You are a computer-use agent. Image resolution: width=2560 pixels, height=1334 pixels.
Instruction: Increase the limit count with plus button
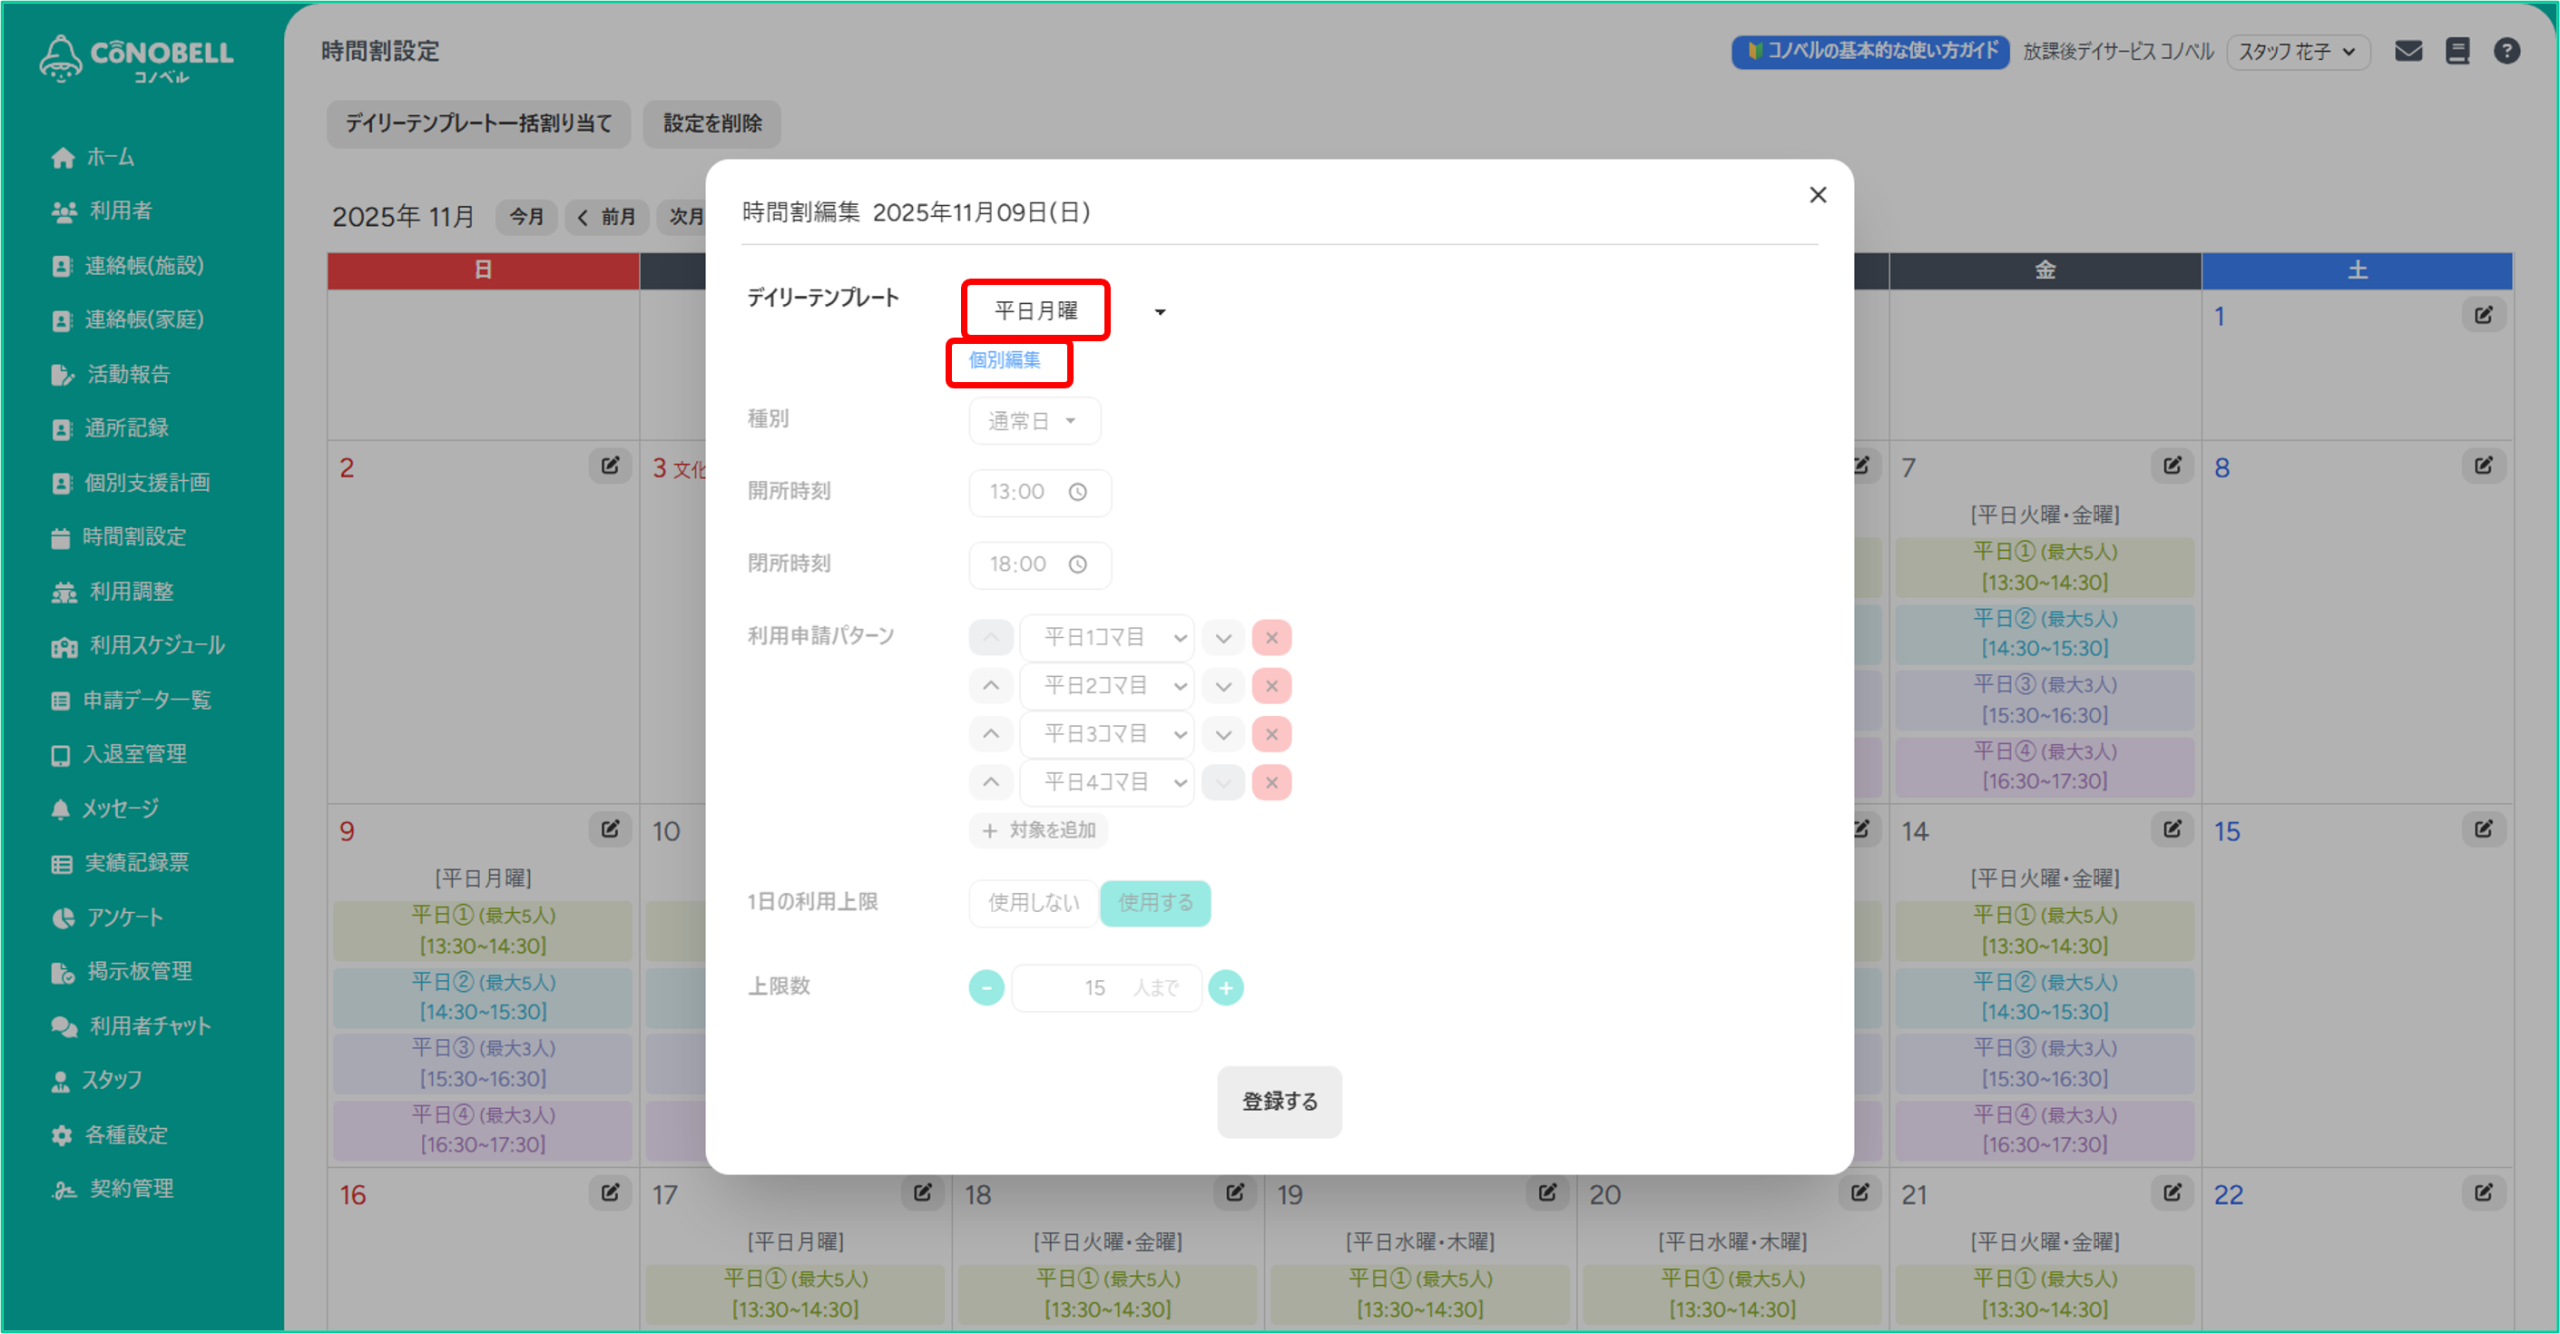tap(1226, 988)
